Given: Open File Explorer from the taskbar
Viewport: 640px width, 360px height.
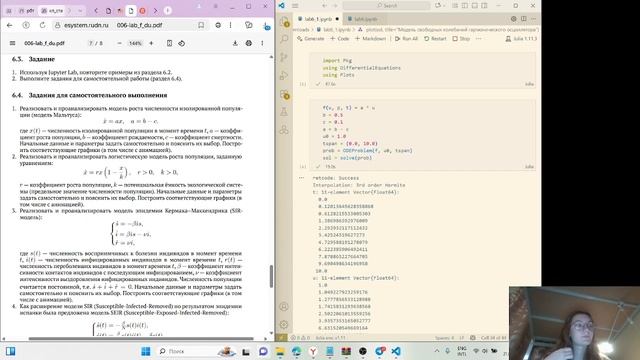Looking at the screenshot, I should click(280, 351).
